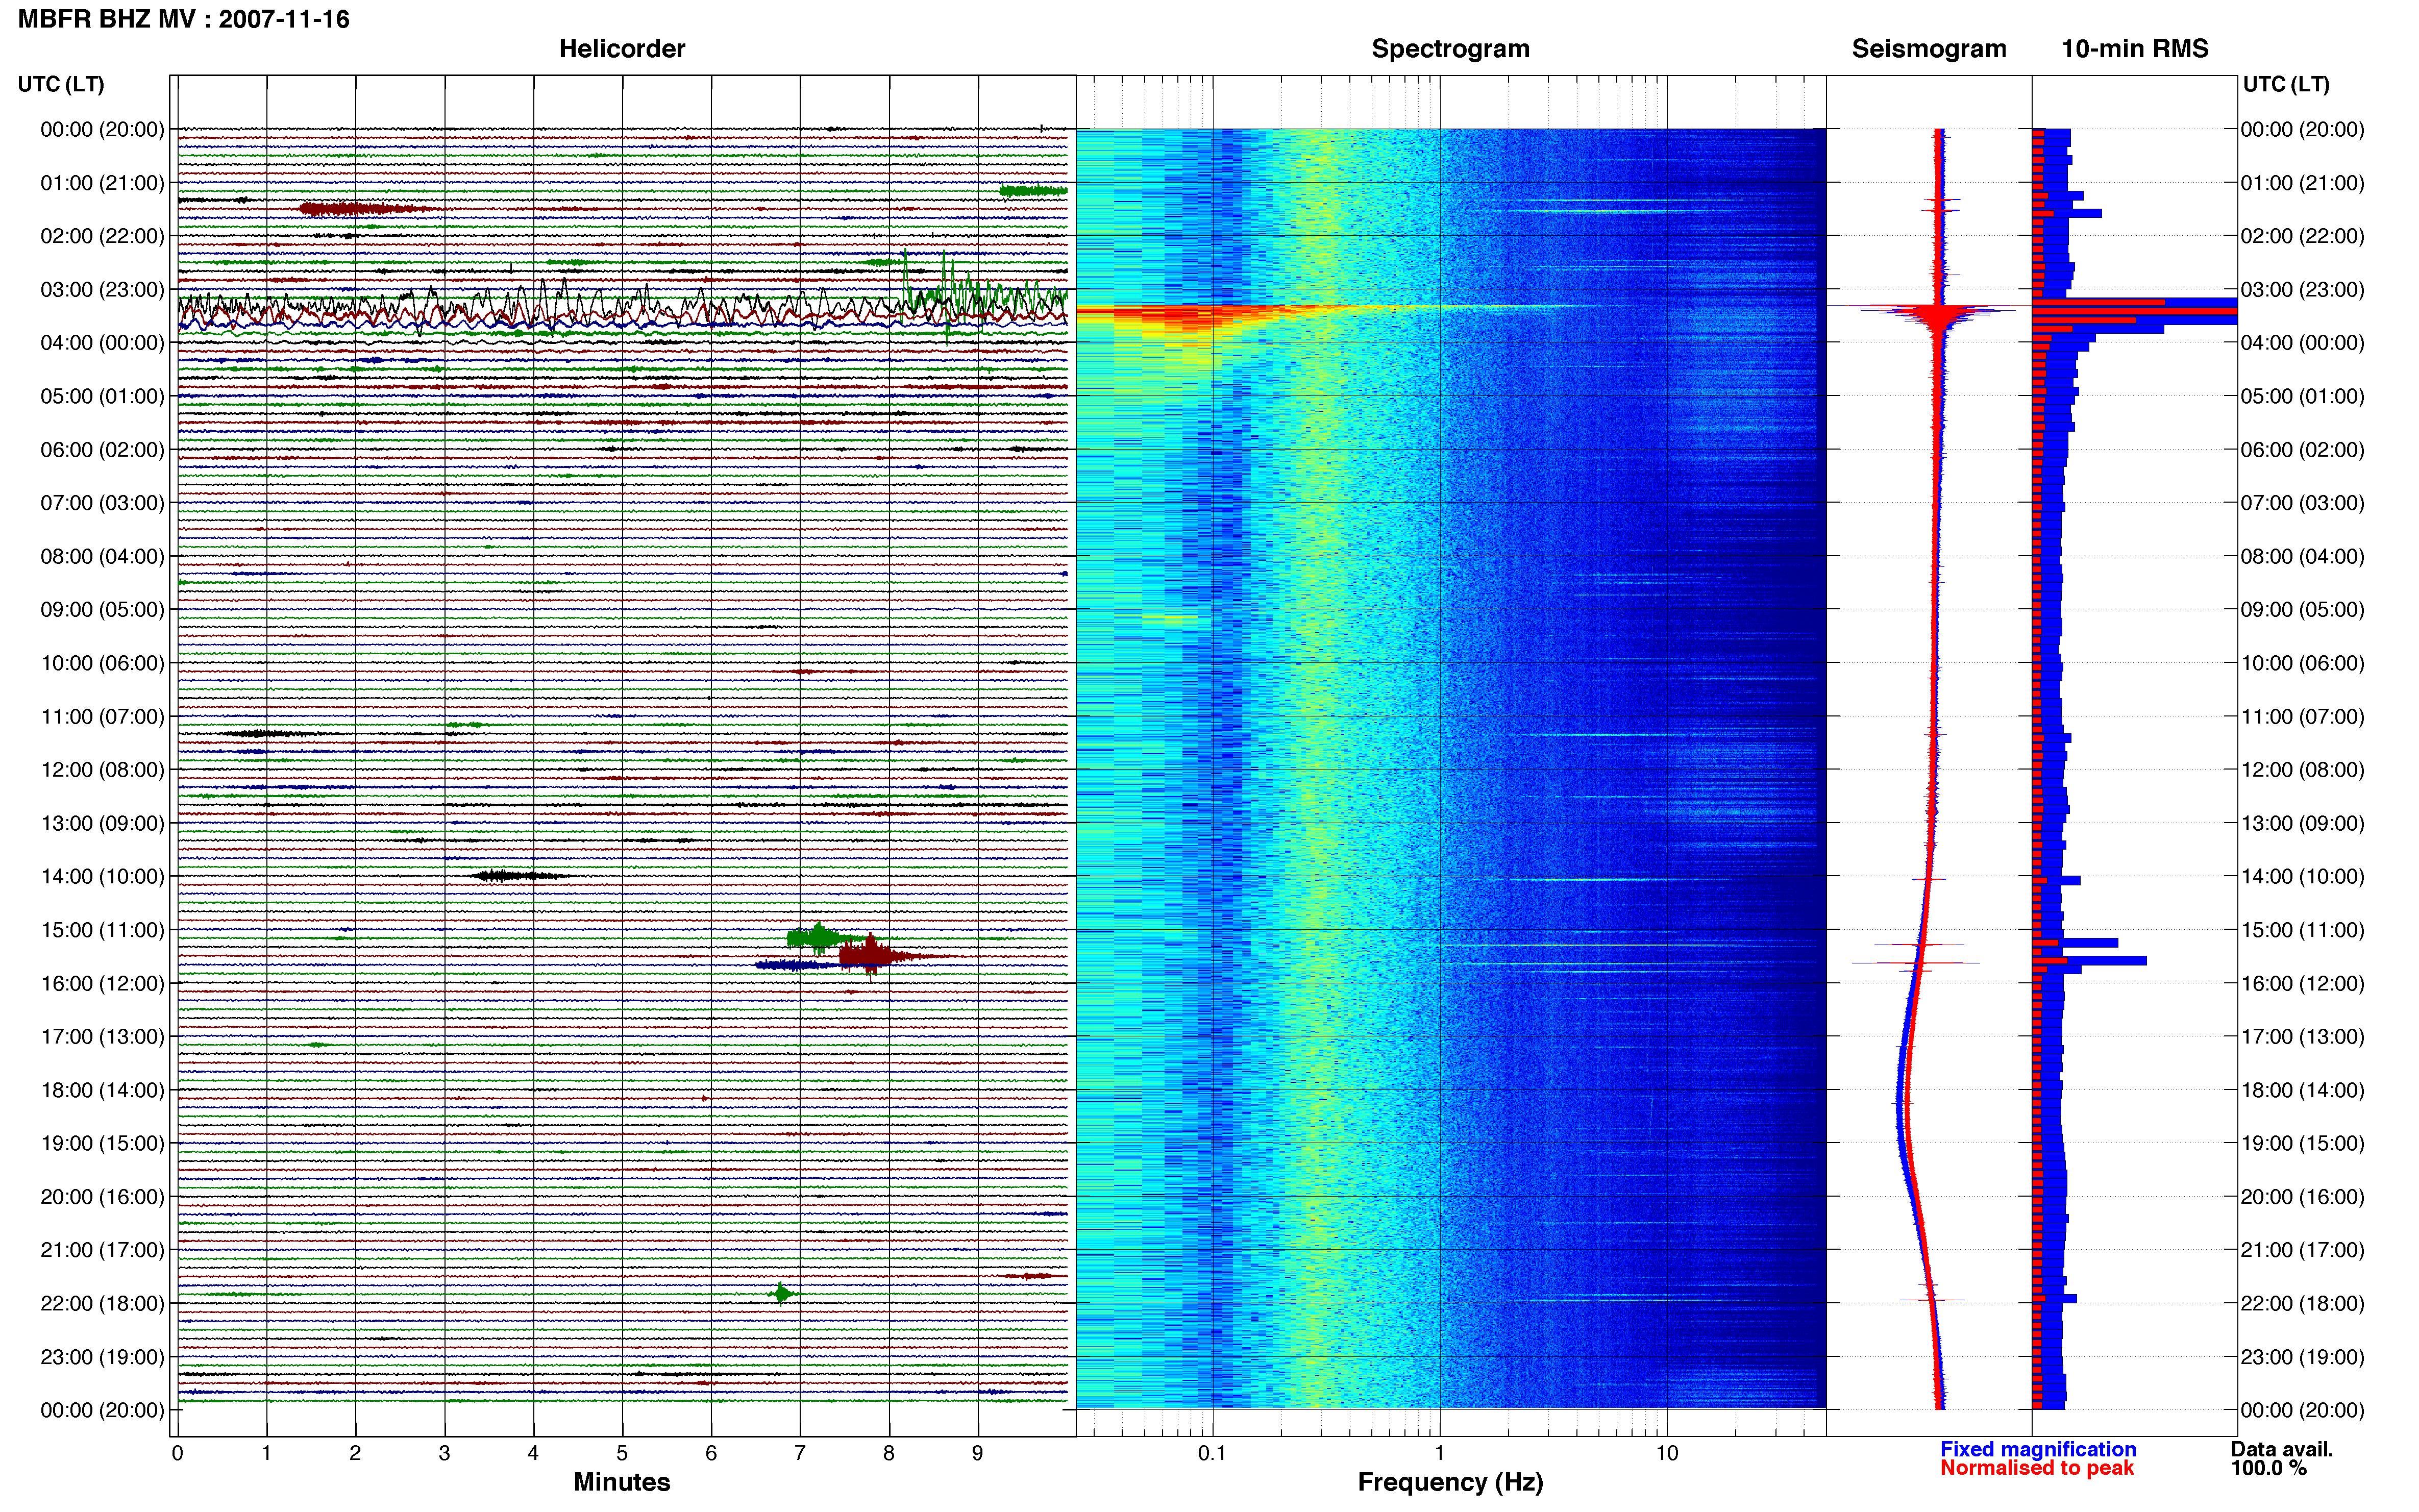Click the 'Minutes' x-axis label

622,1482
